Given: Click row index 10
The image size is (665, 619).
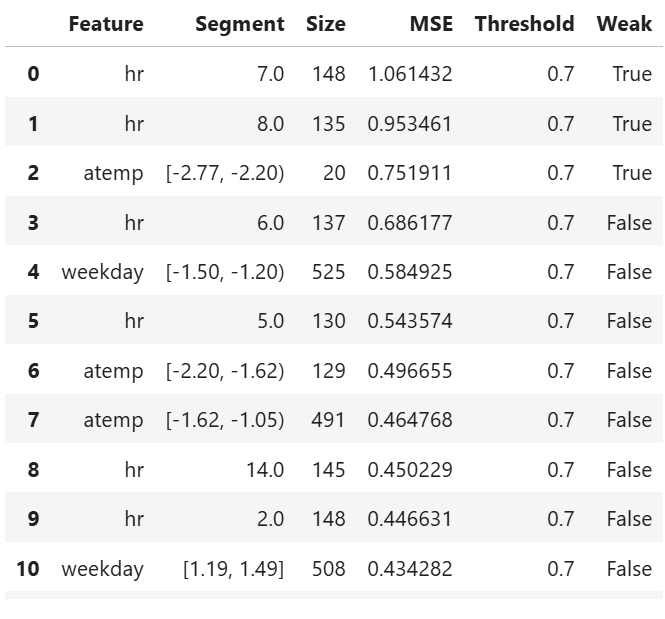Looking at the screenshot, I should pos(28,569).
